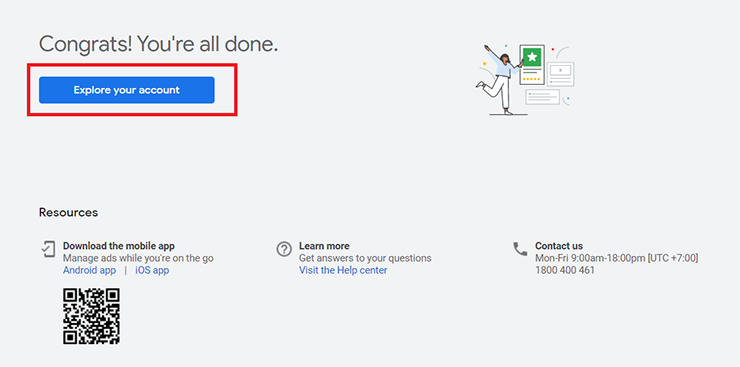
Task: Click the phone handset Contact us icon
Action: (520, 249)
